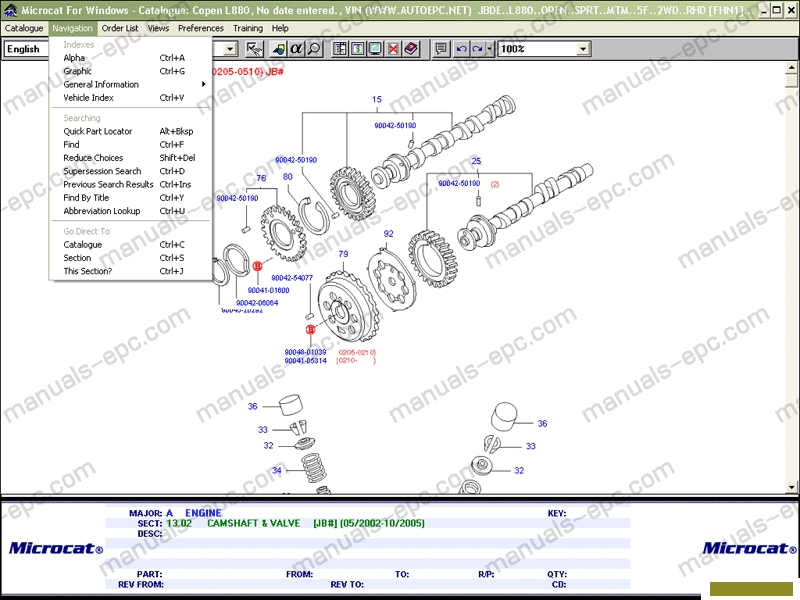Choose Find By Title menu item
The width and height of the screenshot is (800, 600).
131,197
